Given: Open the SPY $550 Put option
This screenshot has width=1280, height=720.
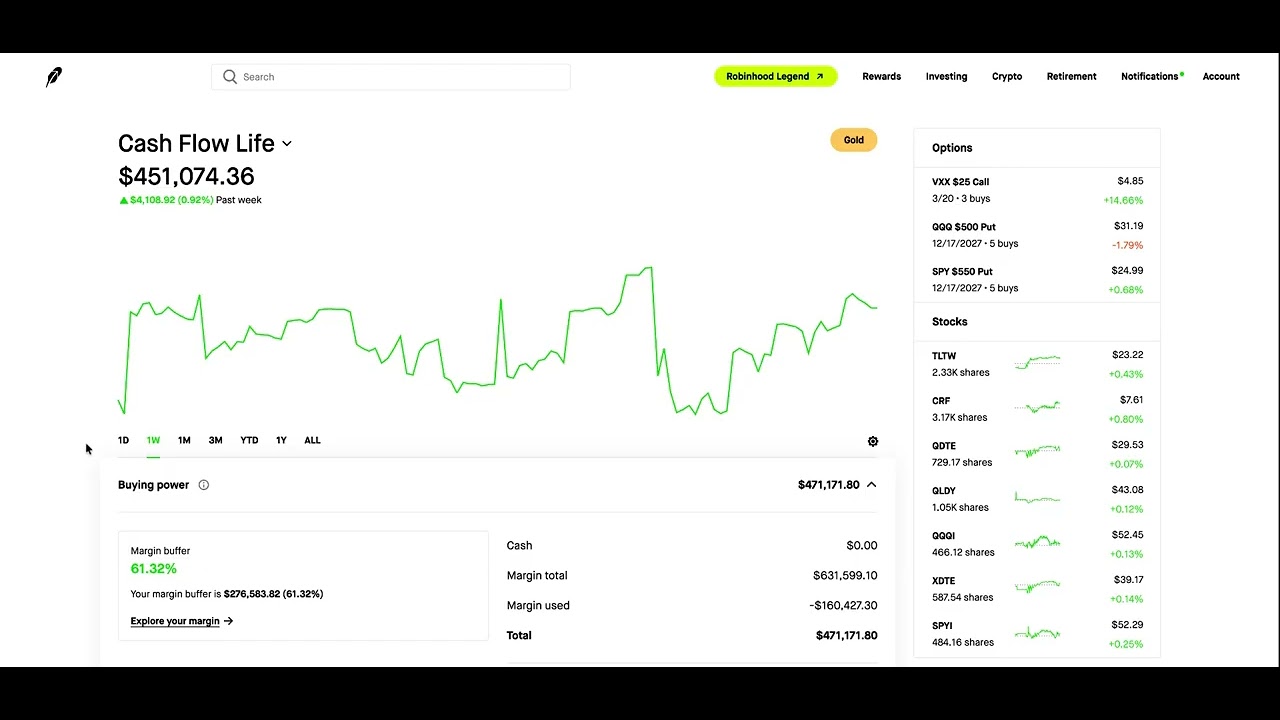Looking at the screenshot, I should (x=1037, y=280).
